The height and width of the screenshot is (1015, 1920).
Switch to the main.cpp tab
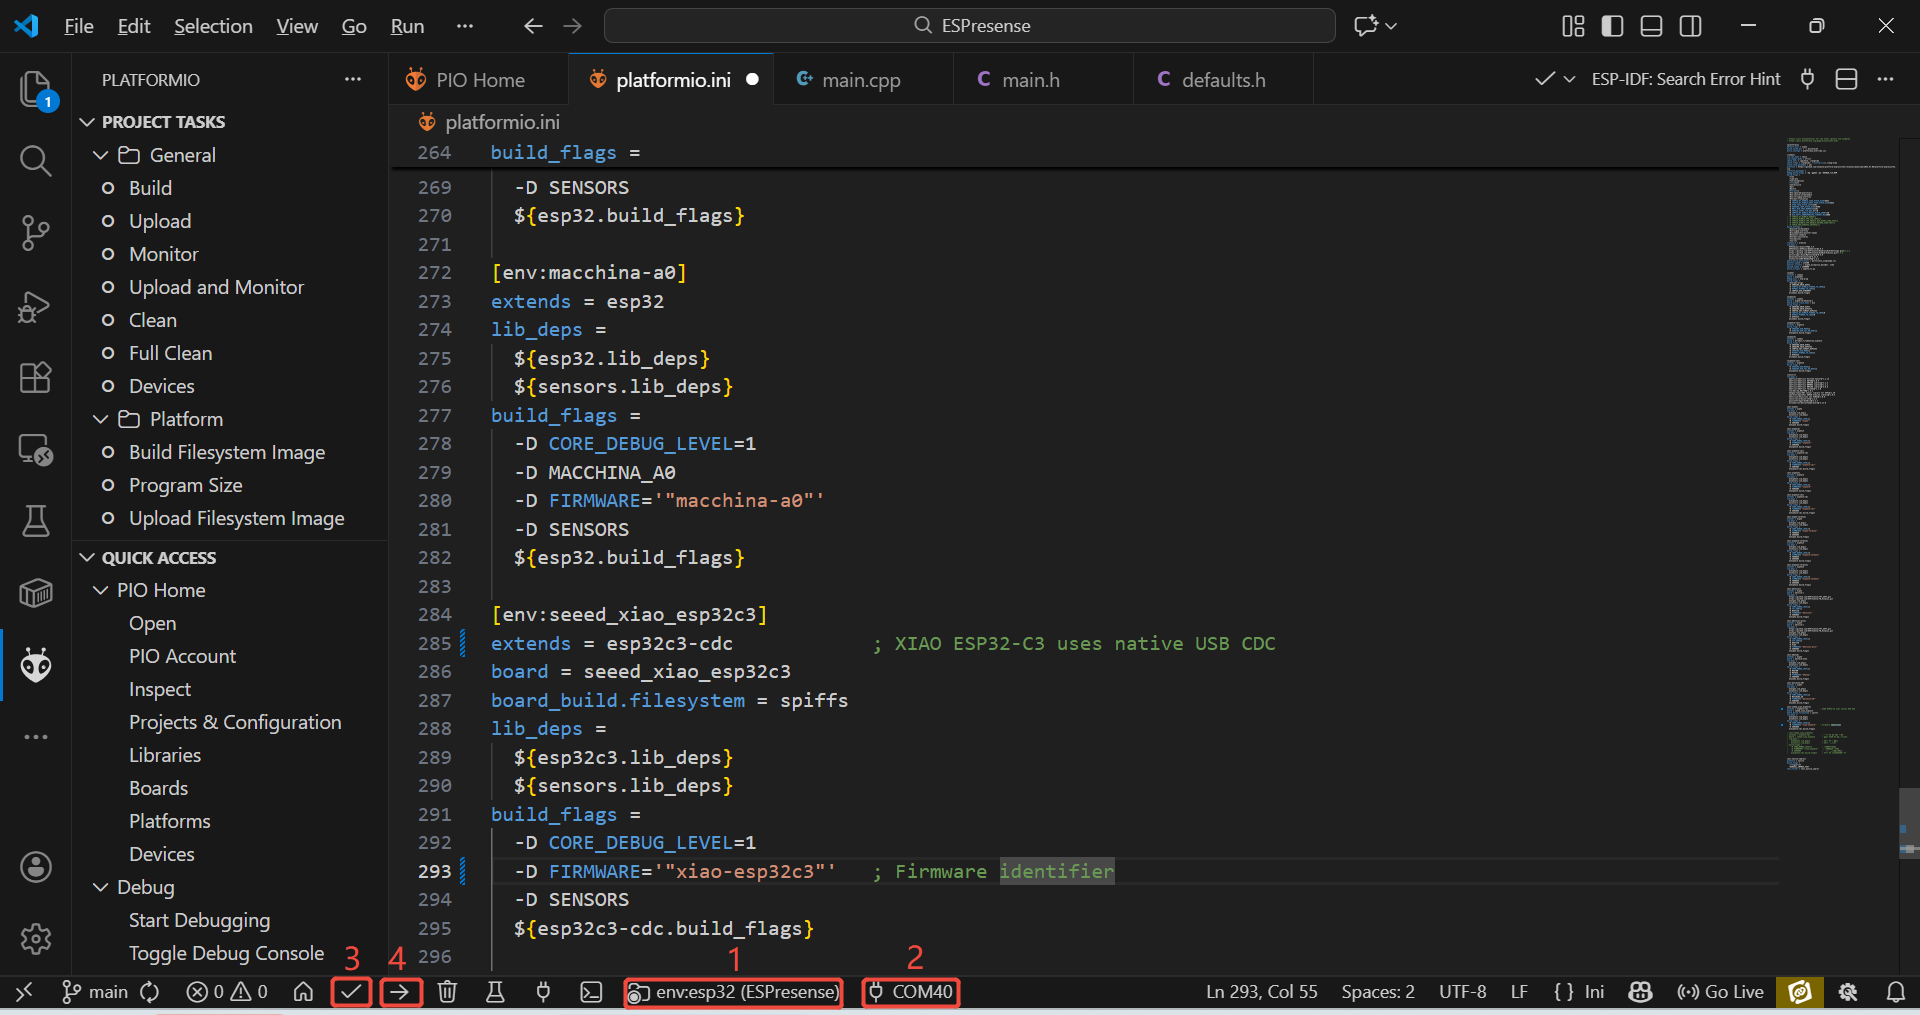coord(860,80)
